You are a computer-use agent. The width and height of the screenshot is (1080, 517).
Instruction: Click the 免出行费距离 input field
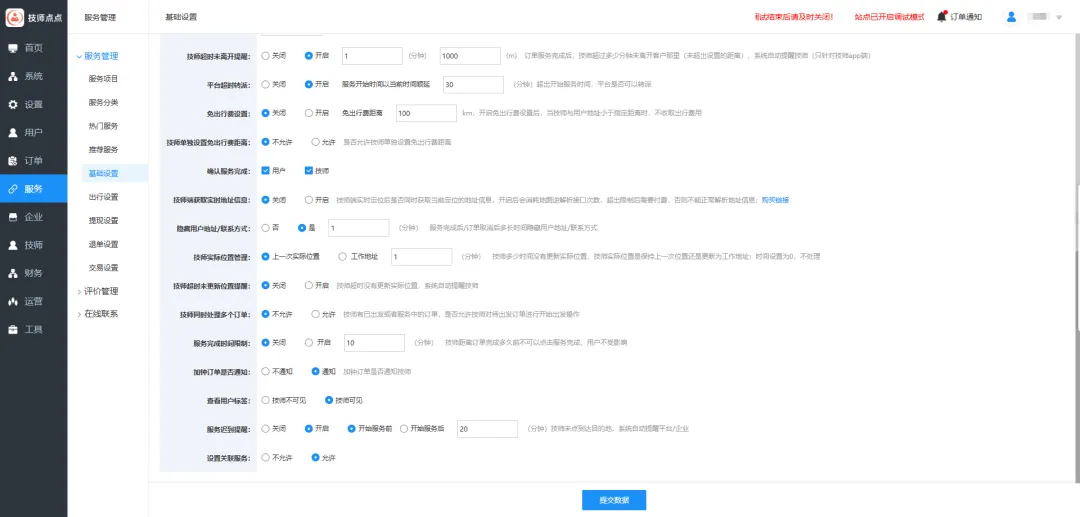click(x=425, y=114)
